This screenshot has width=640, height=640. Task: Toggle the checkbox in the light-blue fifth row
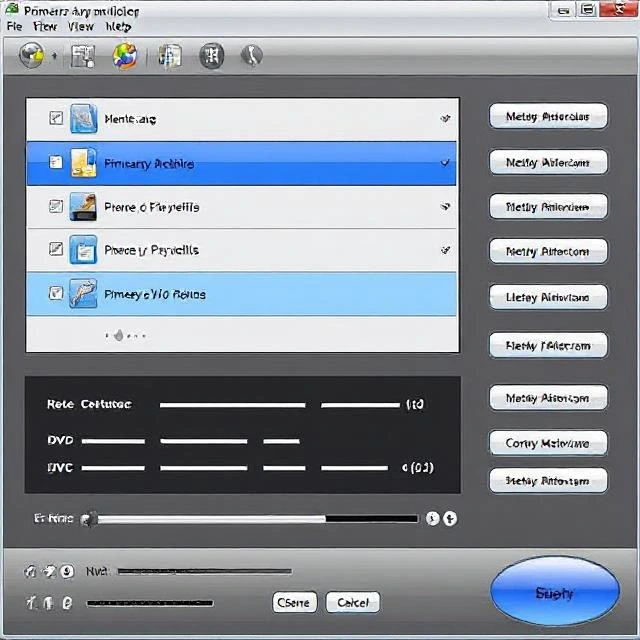tap(56, 294)
